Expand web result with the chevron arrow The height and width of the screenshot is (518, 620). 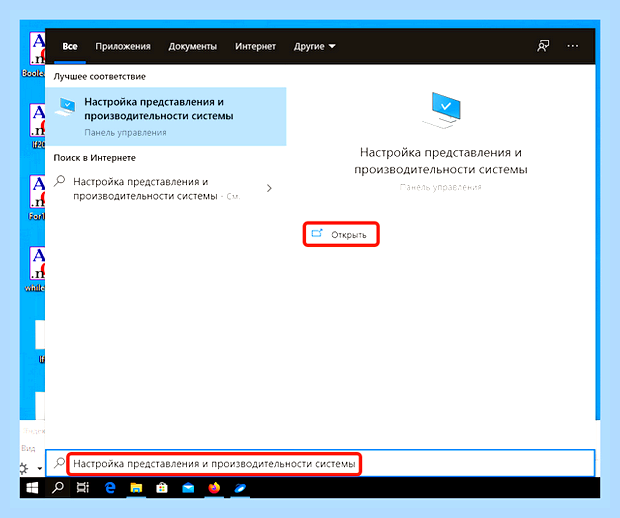tap(269, 188)
